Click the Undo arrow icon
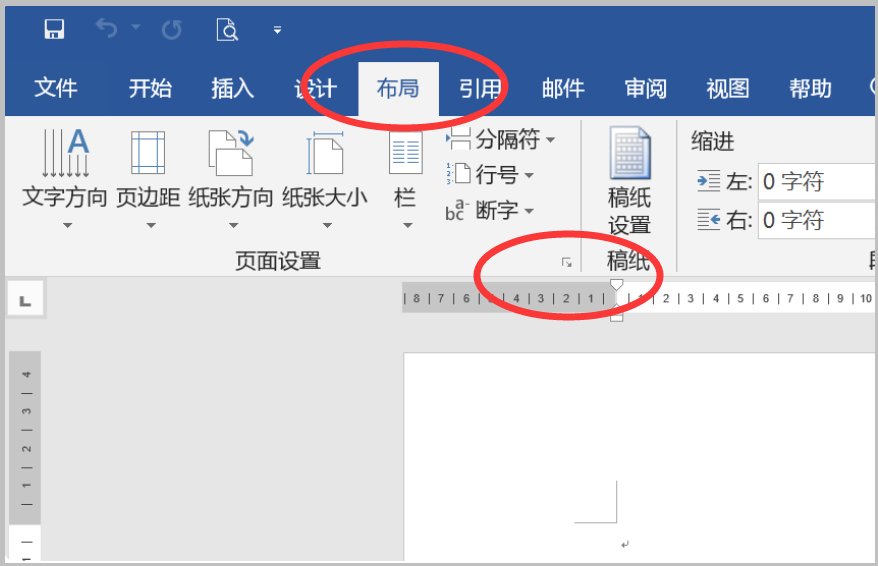878x566 pixels. [106, 28]
